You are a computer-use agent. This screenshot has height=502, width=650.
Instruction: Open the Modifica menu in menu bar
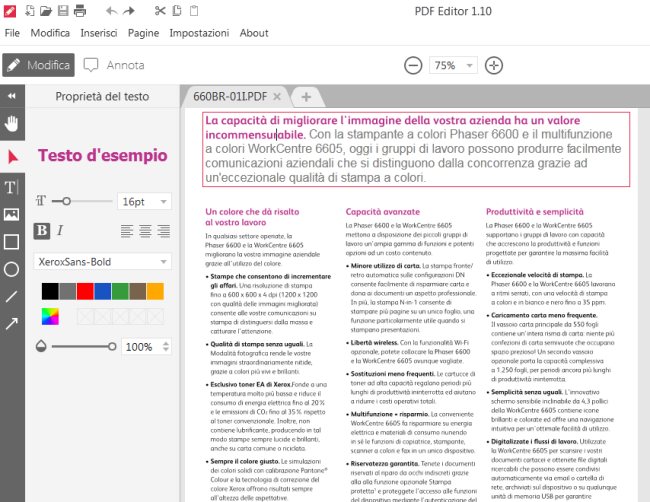tap(50, 33)
